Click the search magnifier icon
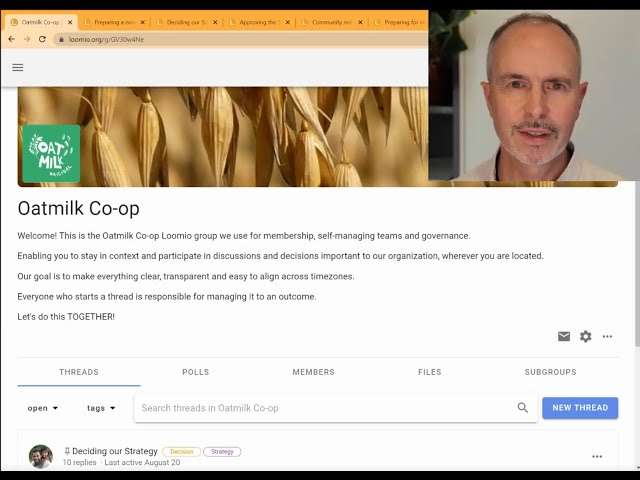The image size is (640, 480). pos(523,407)
